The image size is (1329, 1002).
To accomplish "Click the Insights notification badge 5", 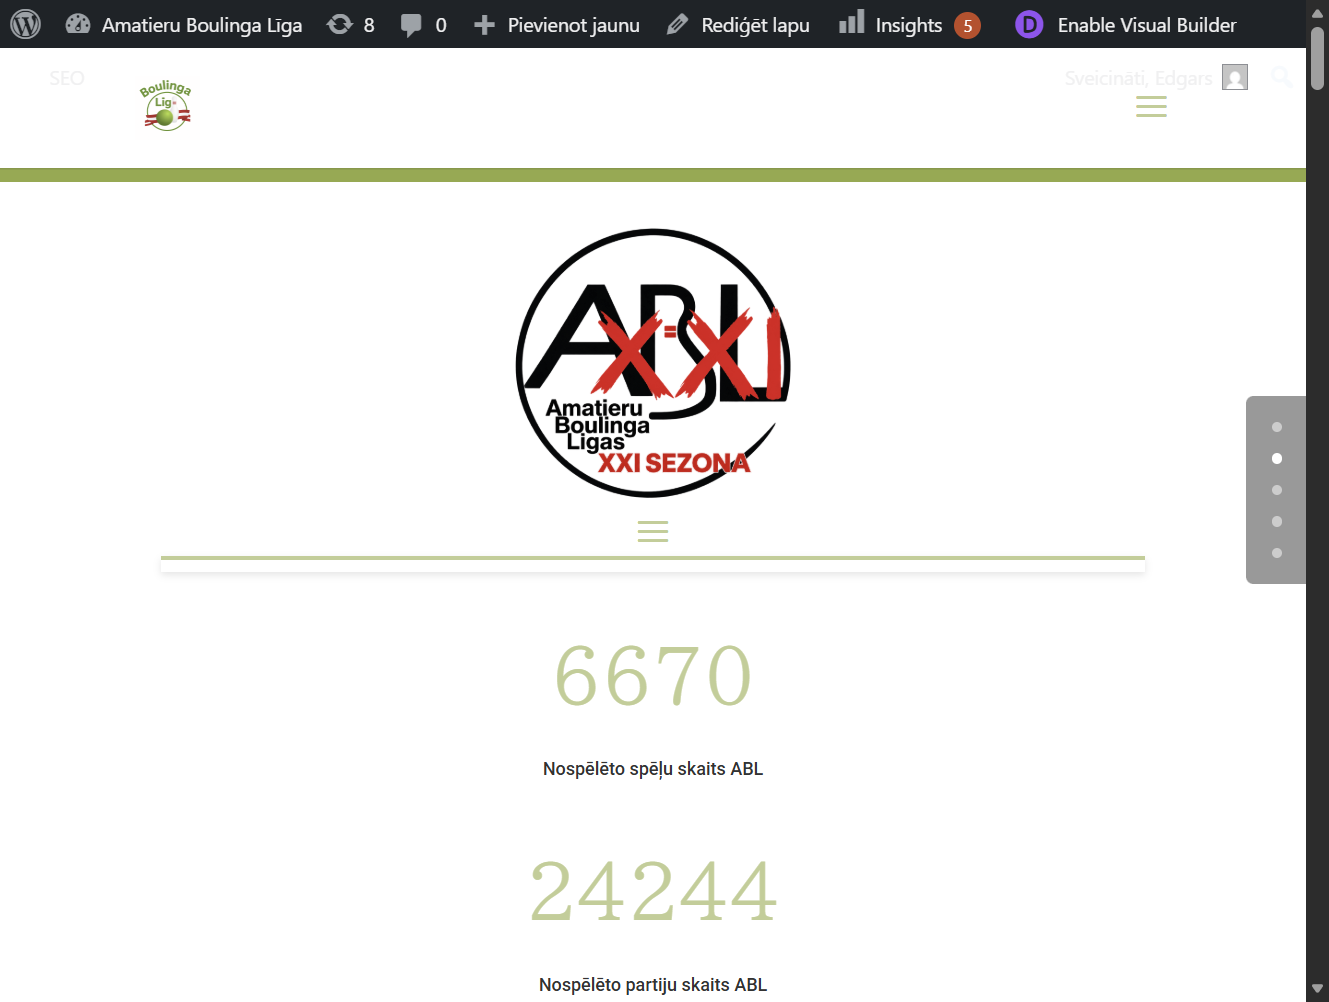I will tap(967, 25).
